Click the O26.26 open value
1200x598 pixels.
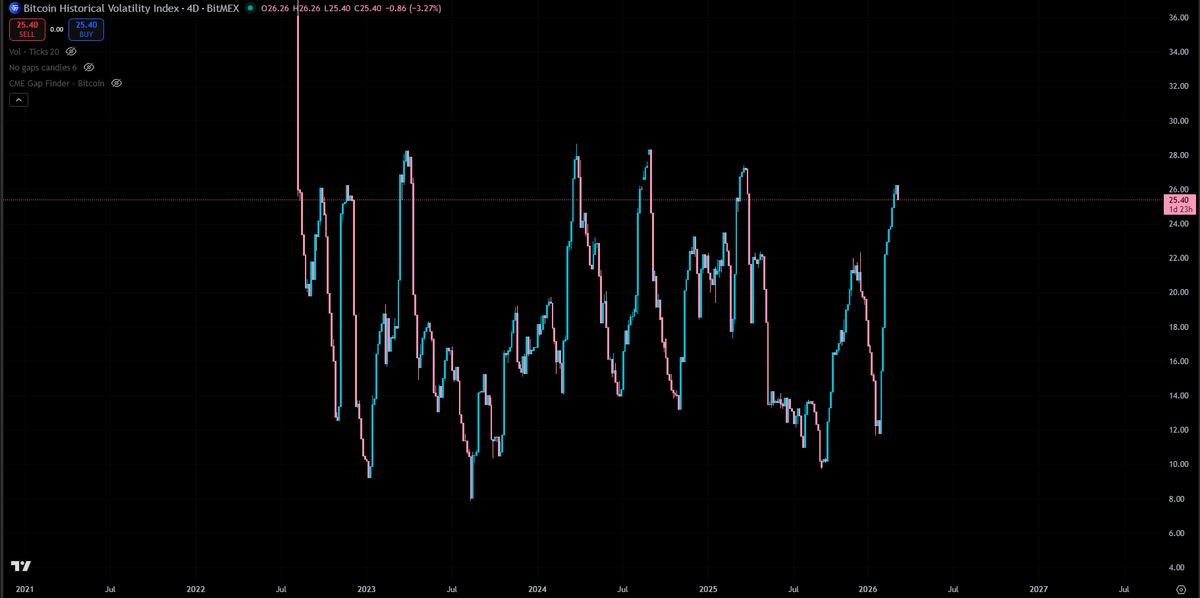(x=274, y=8)
